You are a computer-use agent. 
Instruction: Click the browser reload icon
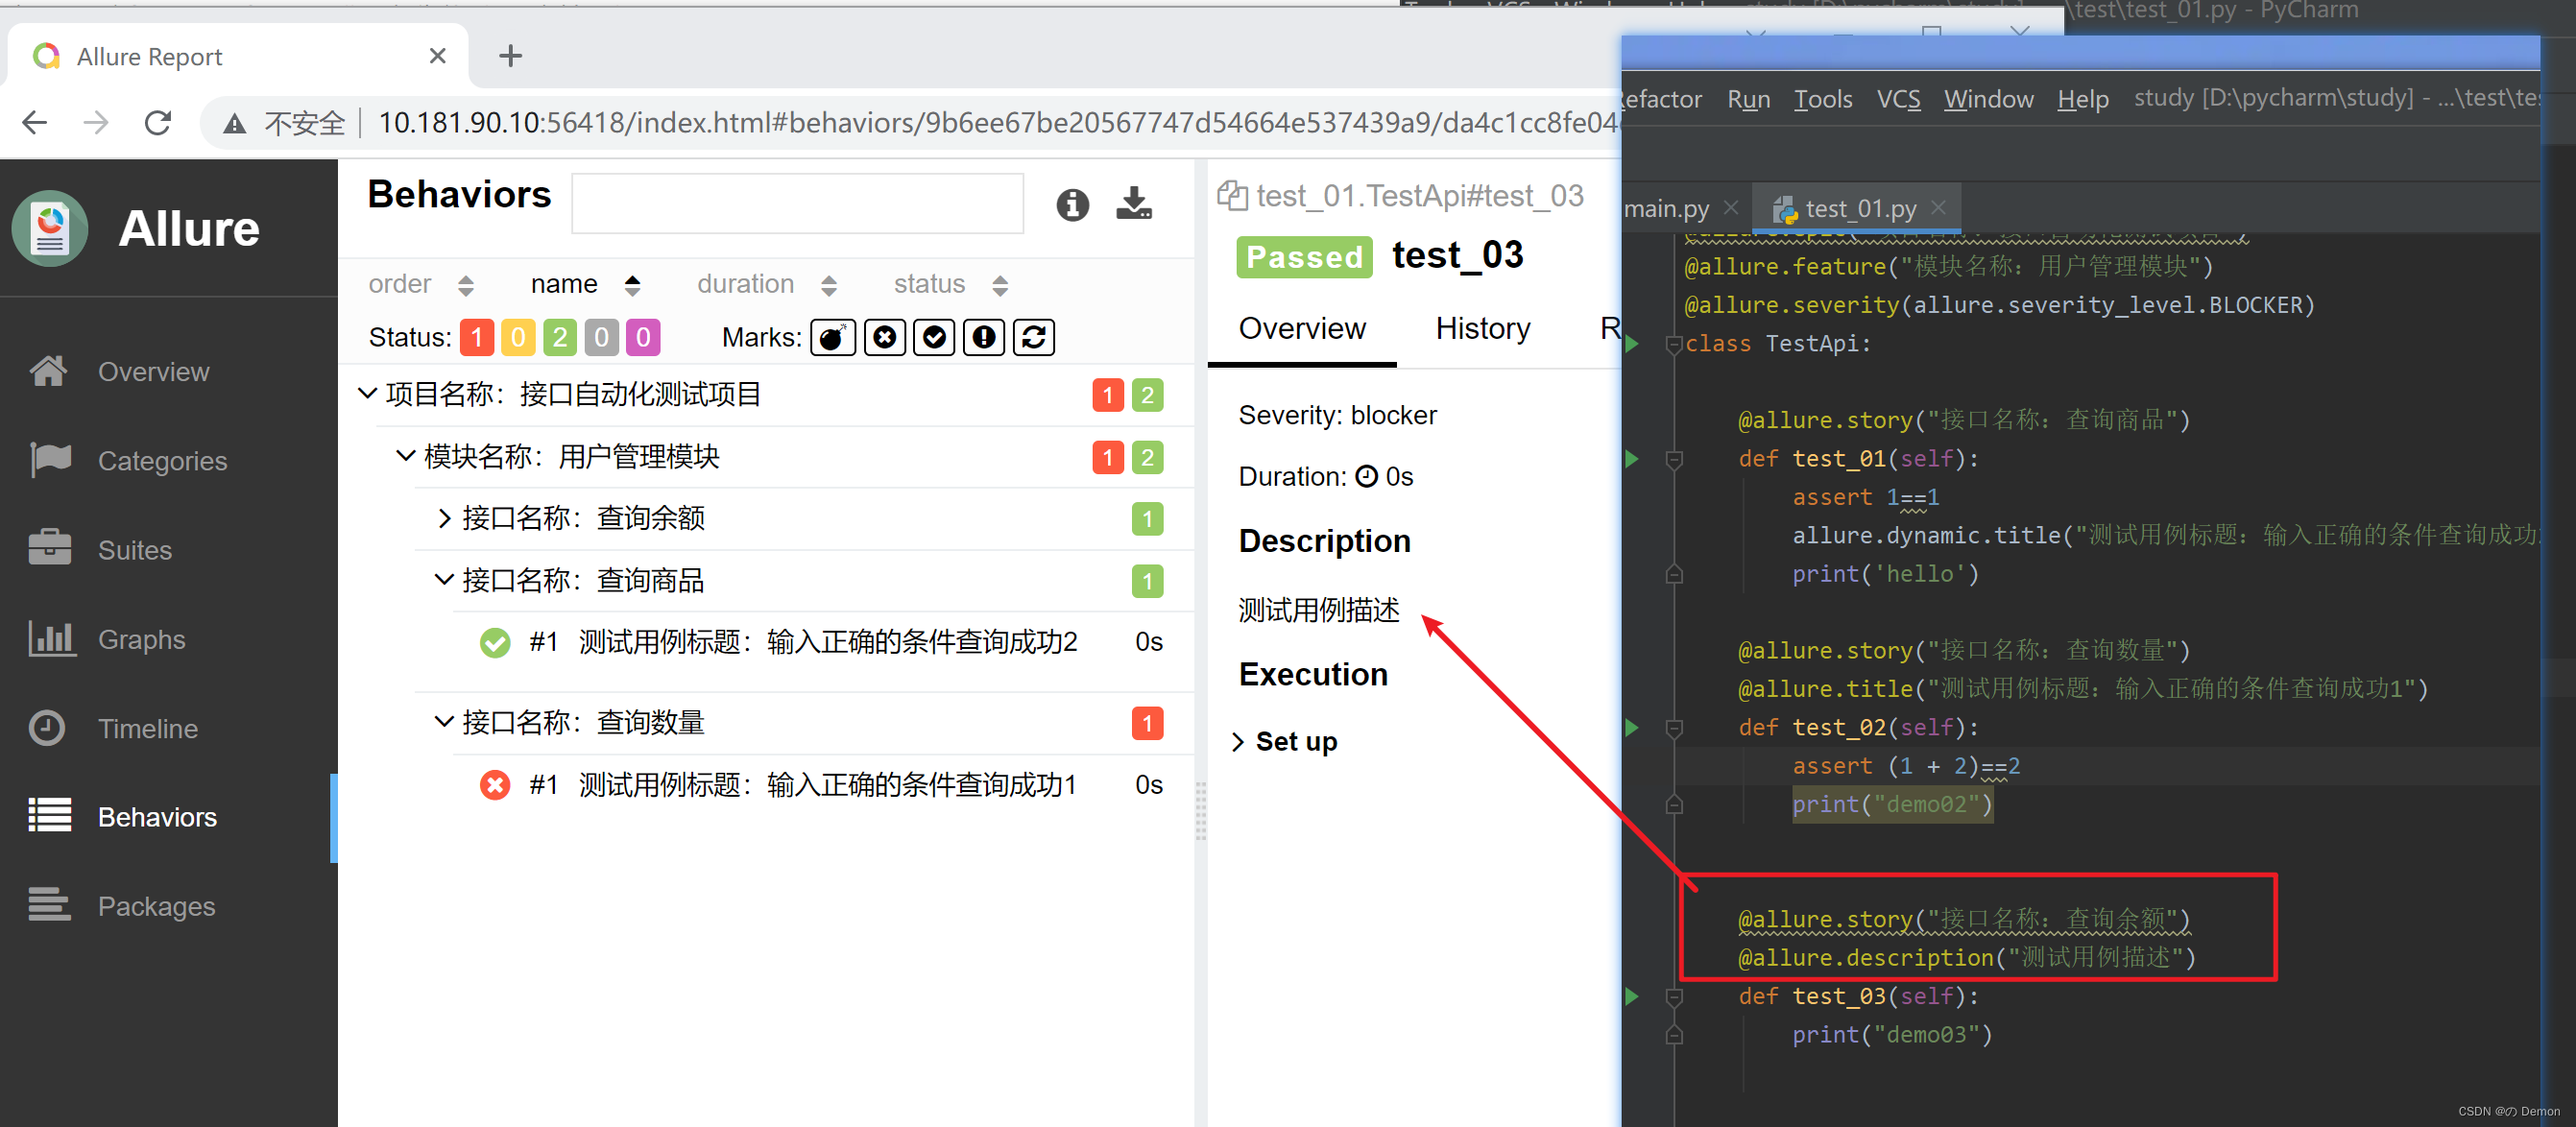157,123
